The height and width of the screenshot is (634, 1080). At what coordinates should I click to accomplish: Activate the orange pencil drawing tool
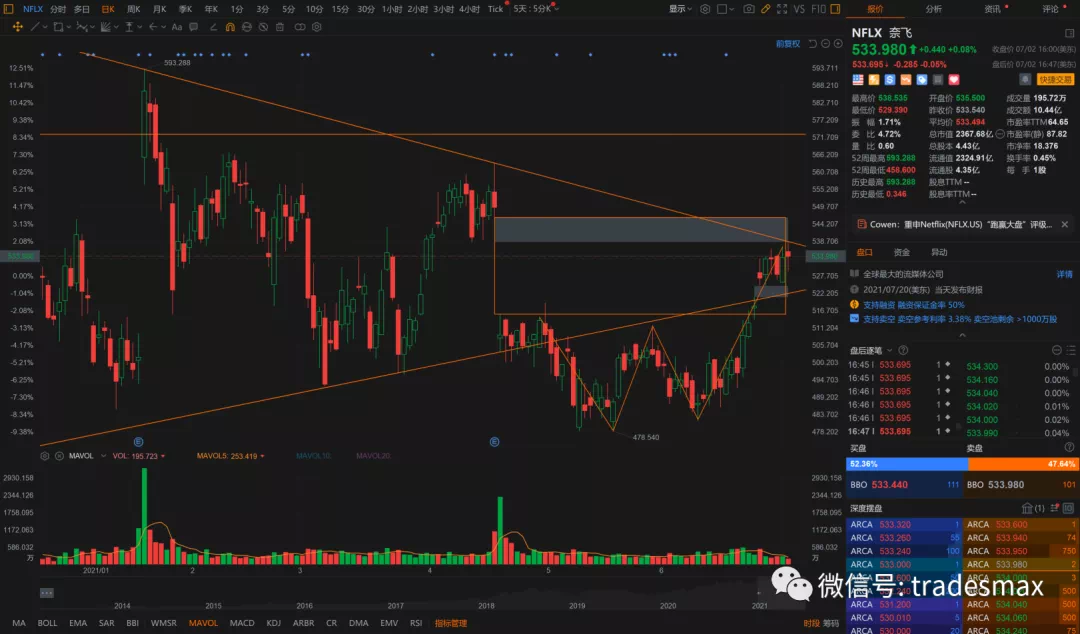(x=766, y=9)
